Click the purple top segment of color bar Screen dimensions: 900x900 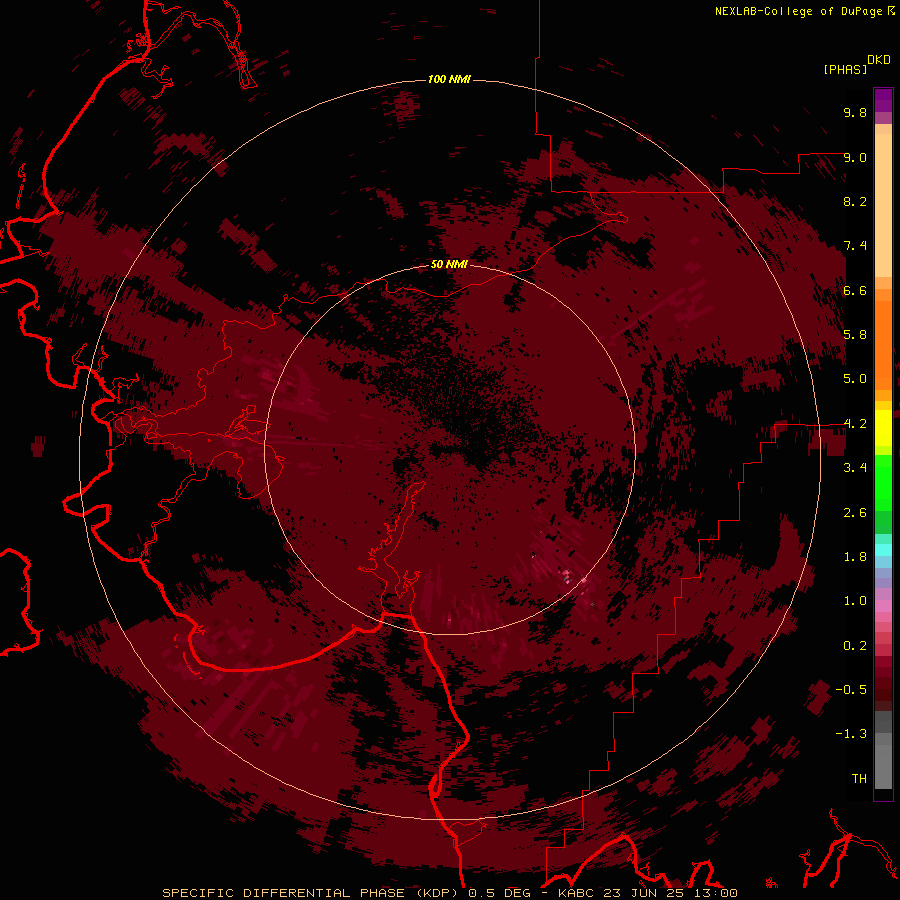883,100
